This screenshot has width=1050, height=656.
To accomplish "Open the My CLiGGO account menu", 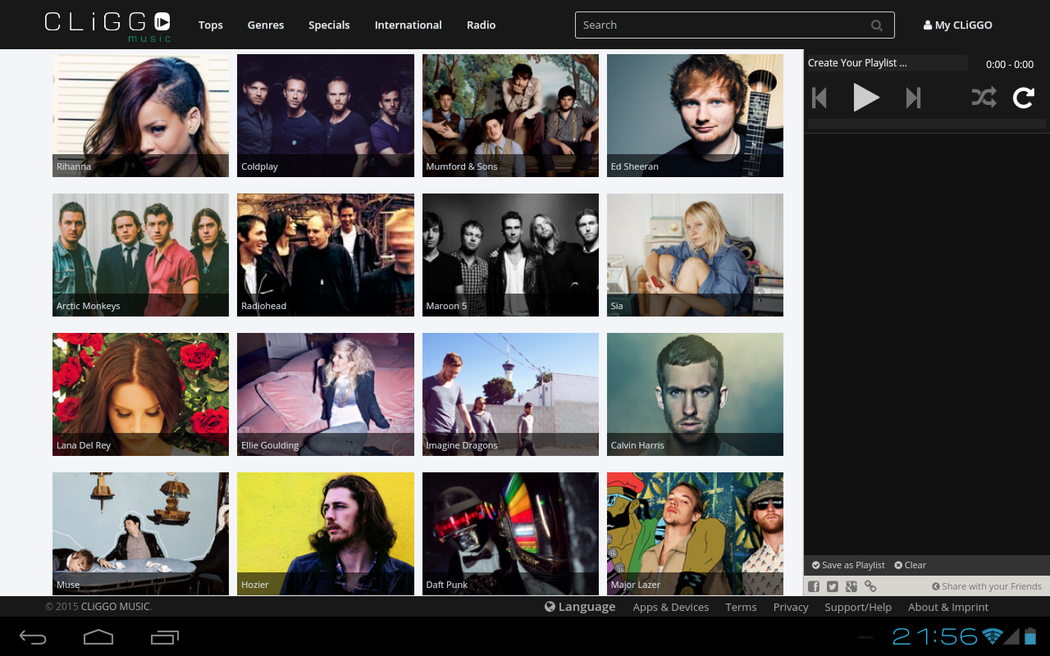I will pyautogui.click(x=957, y=25).
